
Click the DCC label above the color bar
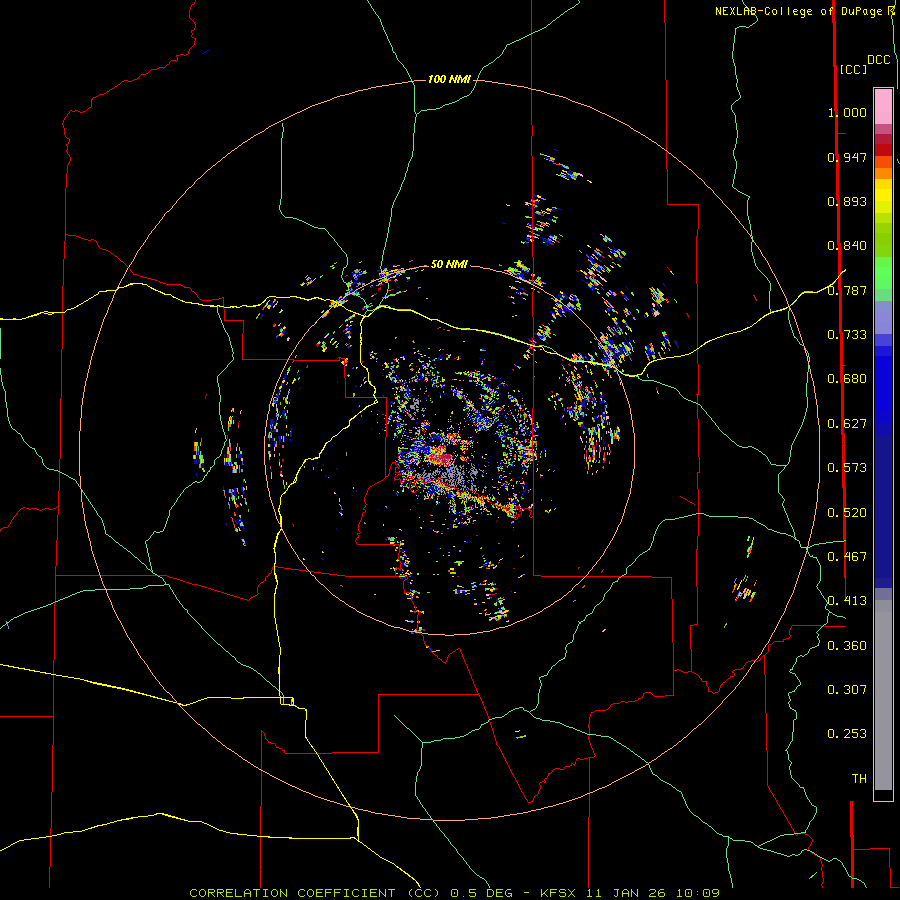click(x=879, y=60)
